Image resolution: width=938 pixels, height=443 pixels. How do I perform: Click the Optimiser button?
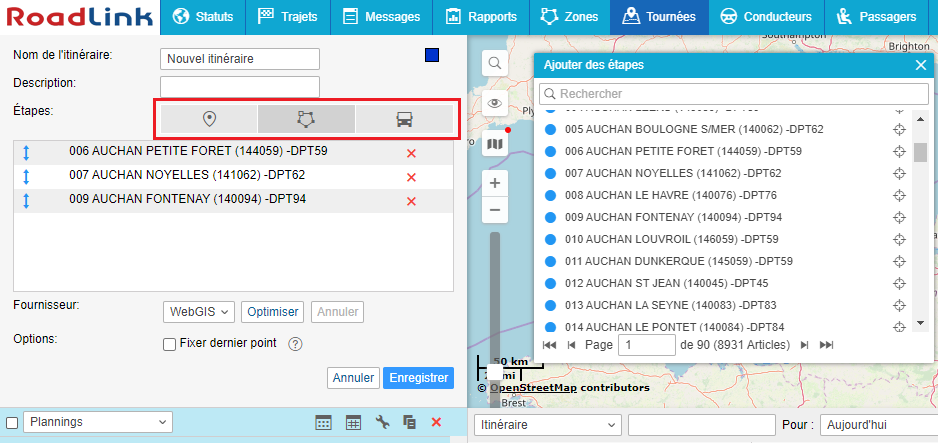(x=273, y=311)
